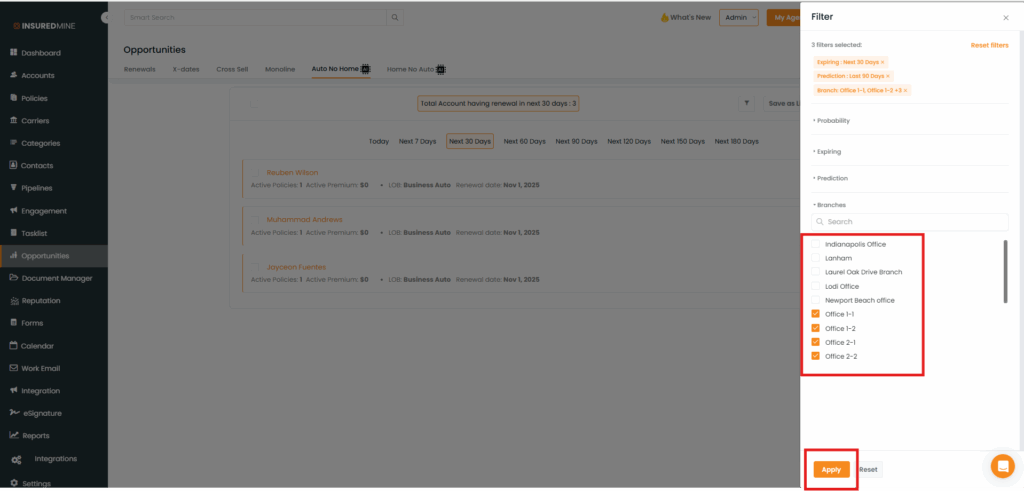
Task: Click the Work Email envelope icon
Action: pyautogui.click(x=14, y=368)
